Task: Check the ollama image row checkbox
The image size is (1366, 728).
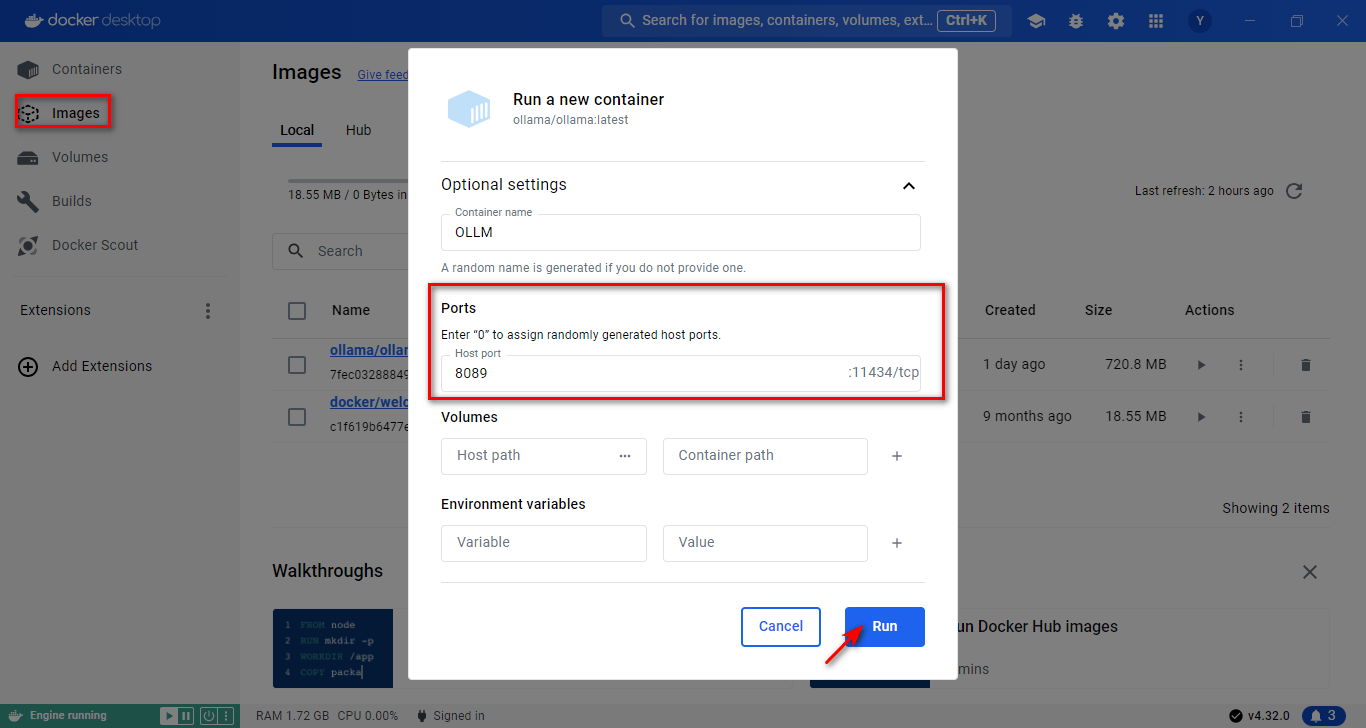Action: point(297,365)
